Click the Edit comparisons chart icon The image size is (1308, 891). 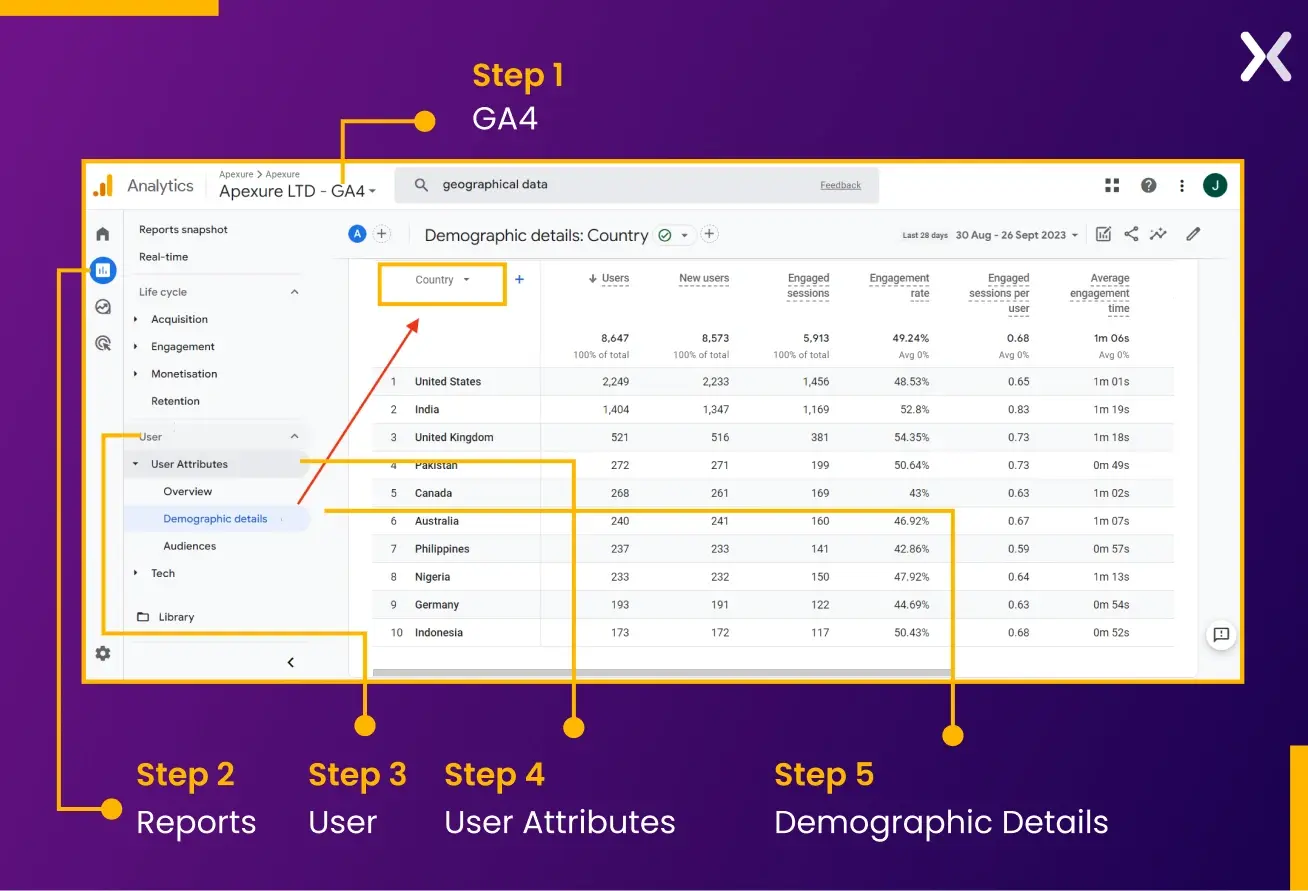tap(1103, 234)
